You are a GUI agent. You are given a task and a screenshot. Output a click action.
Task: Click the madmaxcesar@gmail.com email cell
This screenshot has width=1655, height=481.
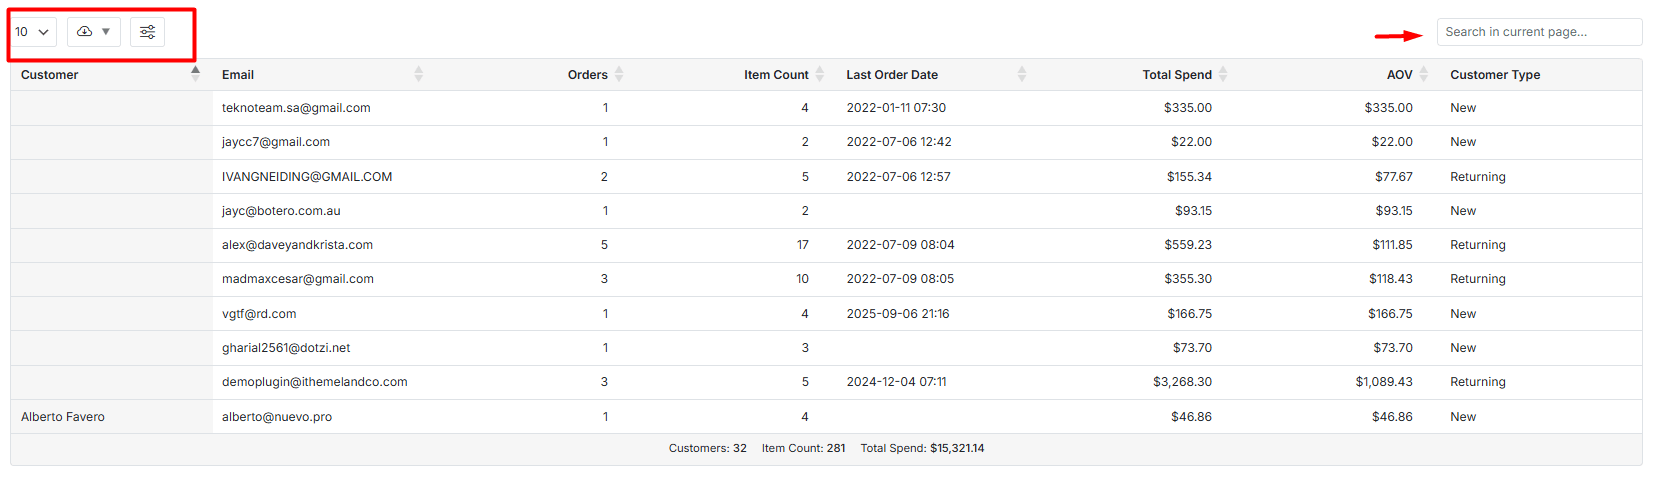pos(297,279)
